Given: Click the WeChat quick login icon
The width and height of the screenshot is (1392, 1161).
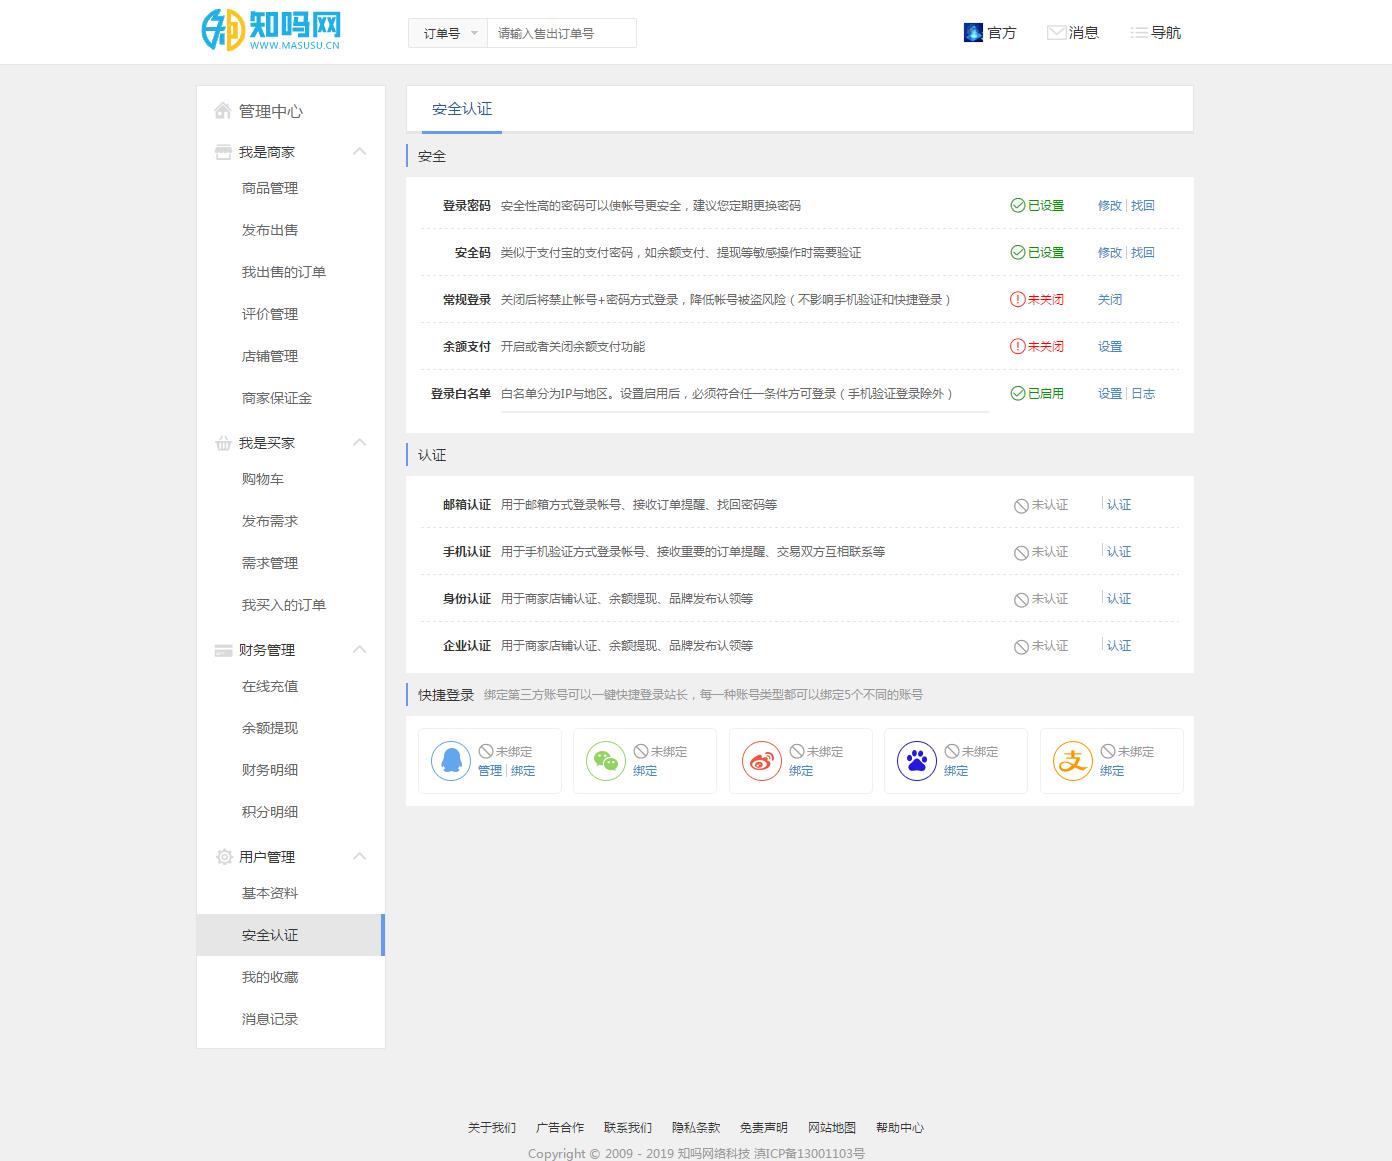Looking at the screenshot, I should click(605, 761).
